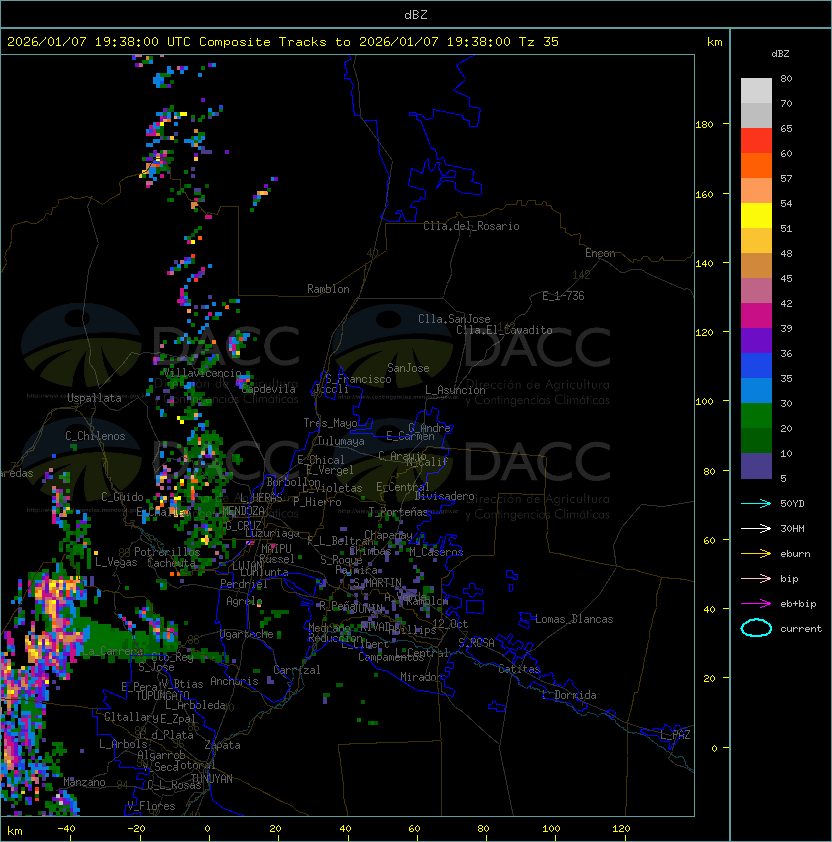Click the Tulumaya map label

point(341,441)
